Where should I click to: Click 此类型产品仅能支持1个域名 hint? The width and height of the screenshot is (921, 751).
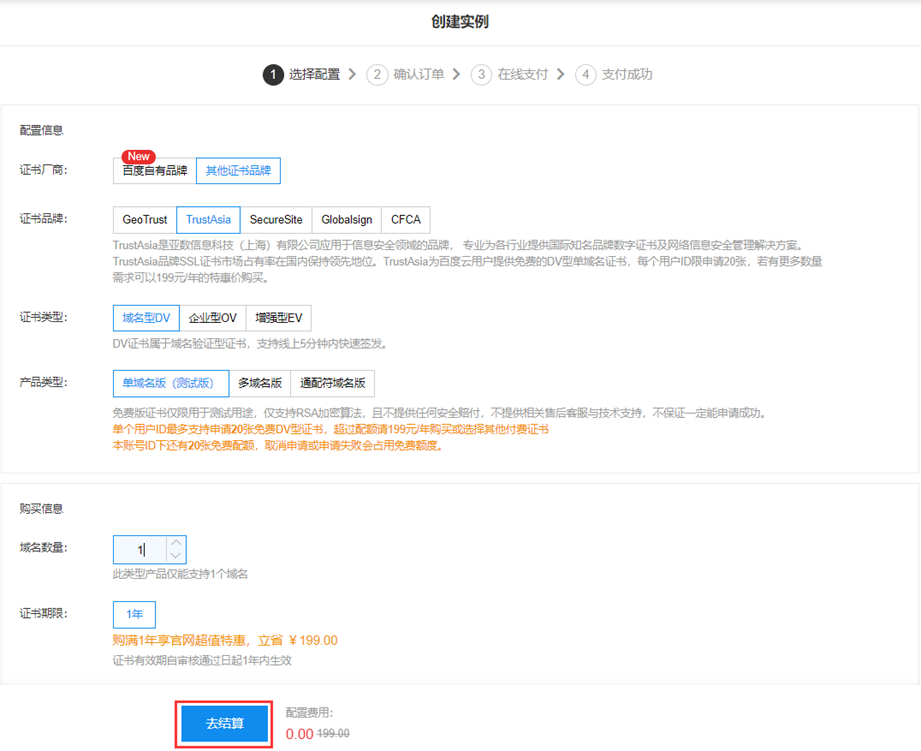click(180, 574)
